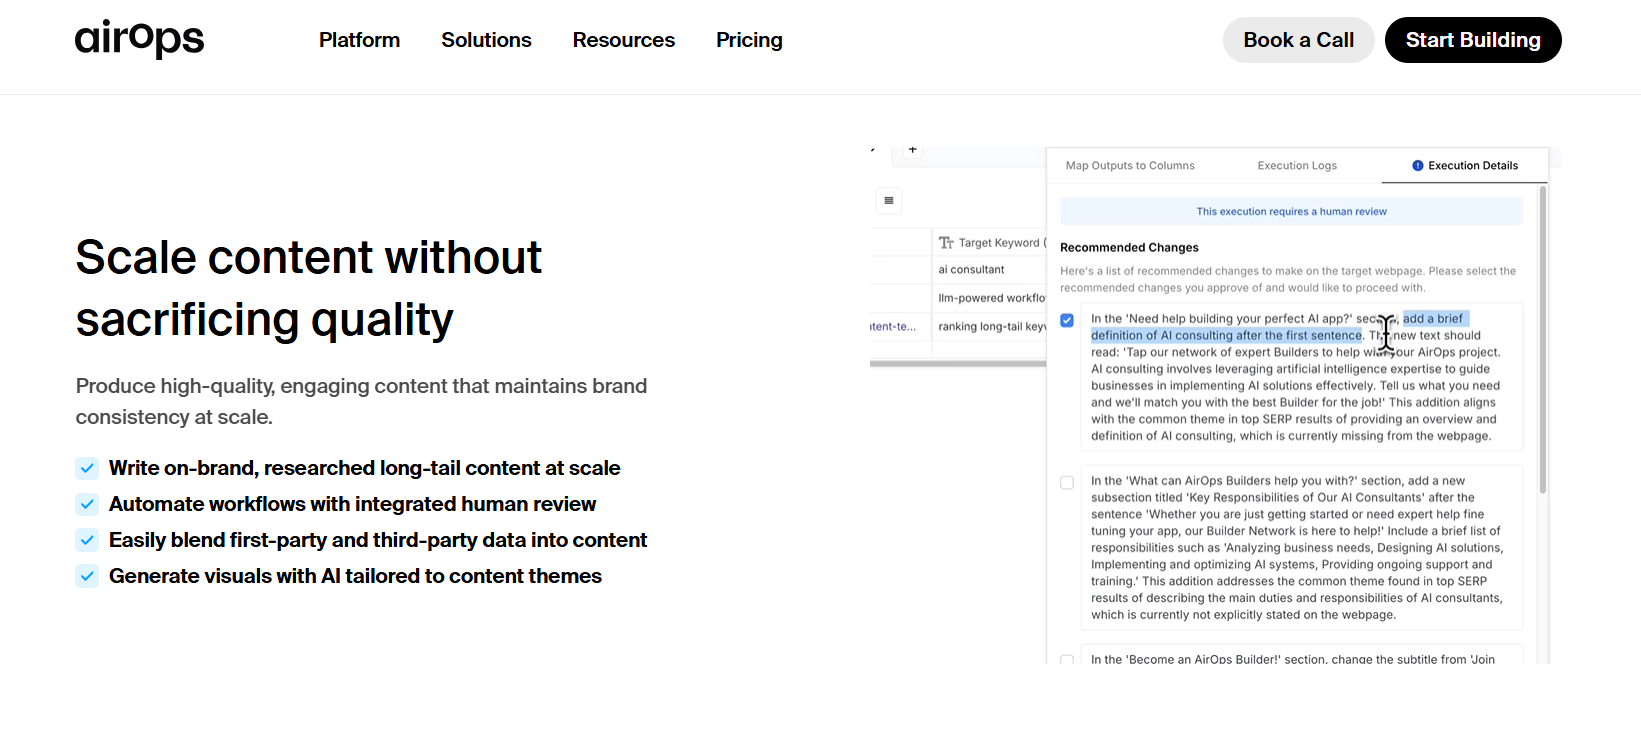Viewport: 1641px width, 753px height.
Task: Open the Resources menu
Action: click(x=623, y=40)
